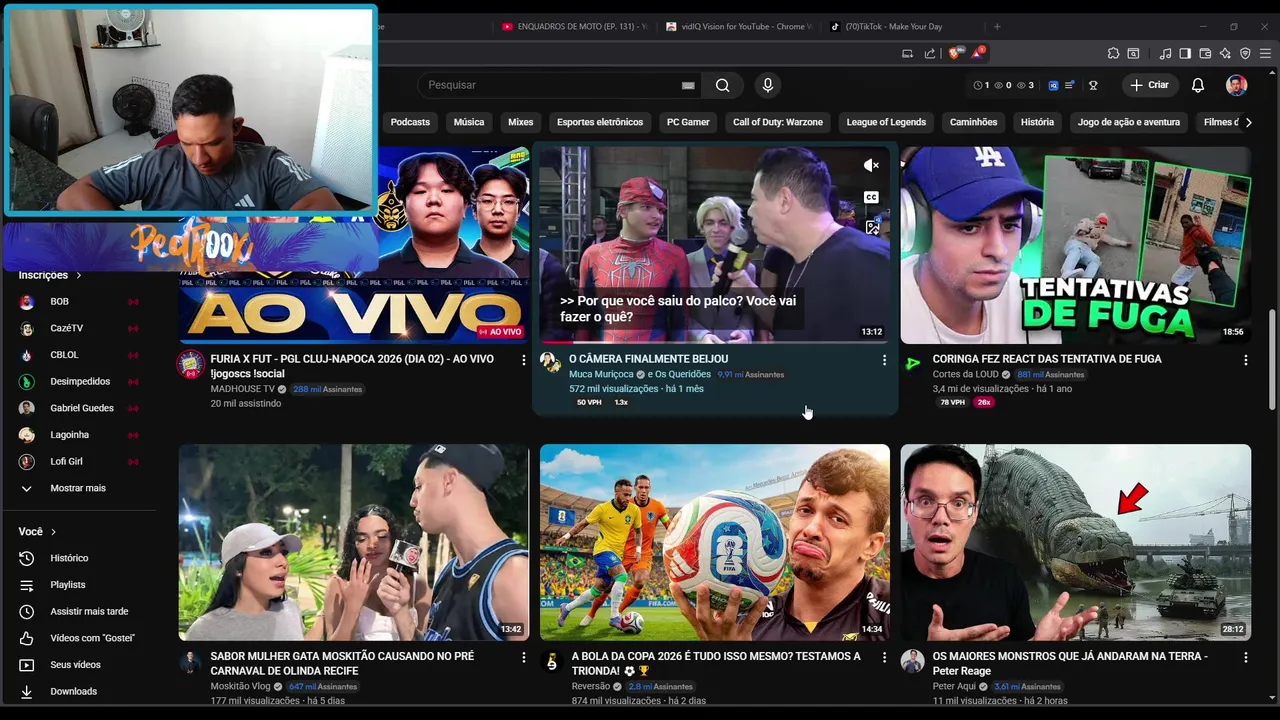Open the Brave music playlist icon

(x=1165, y=53)
